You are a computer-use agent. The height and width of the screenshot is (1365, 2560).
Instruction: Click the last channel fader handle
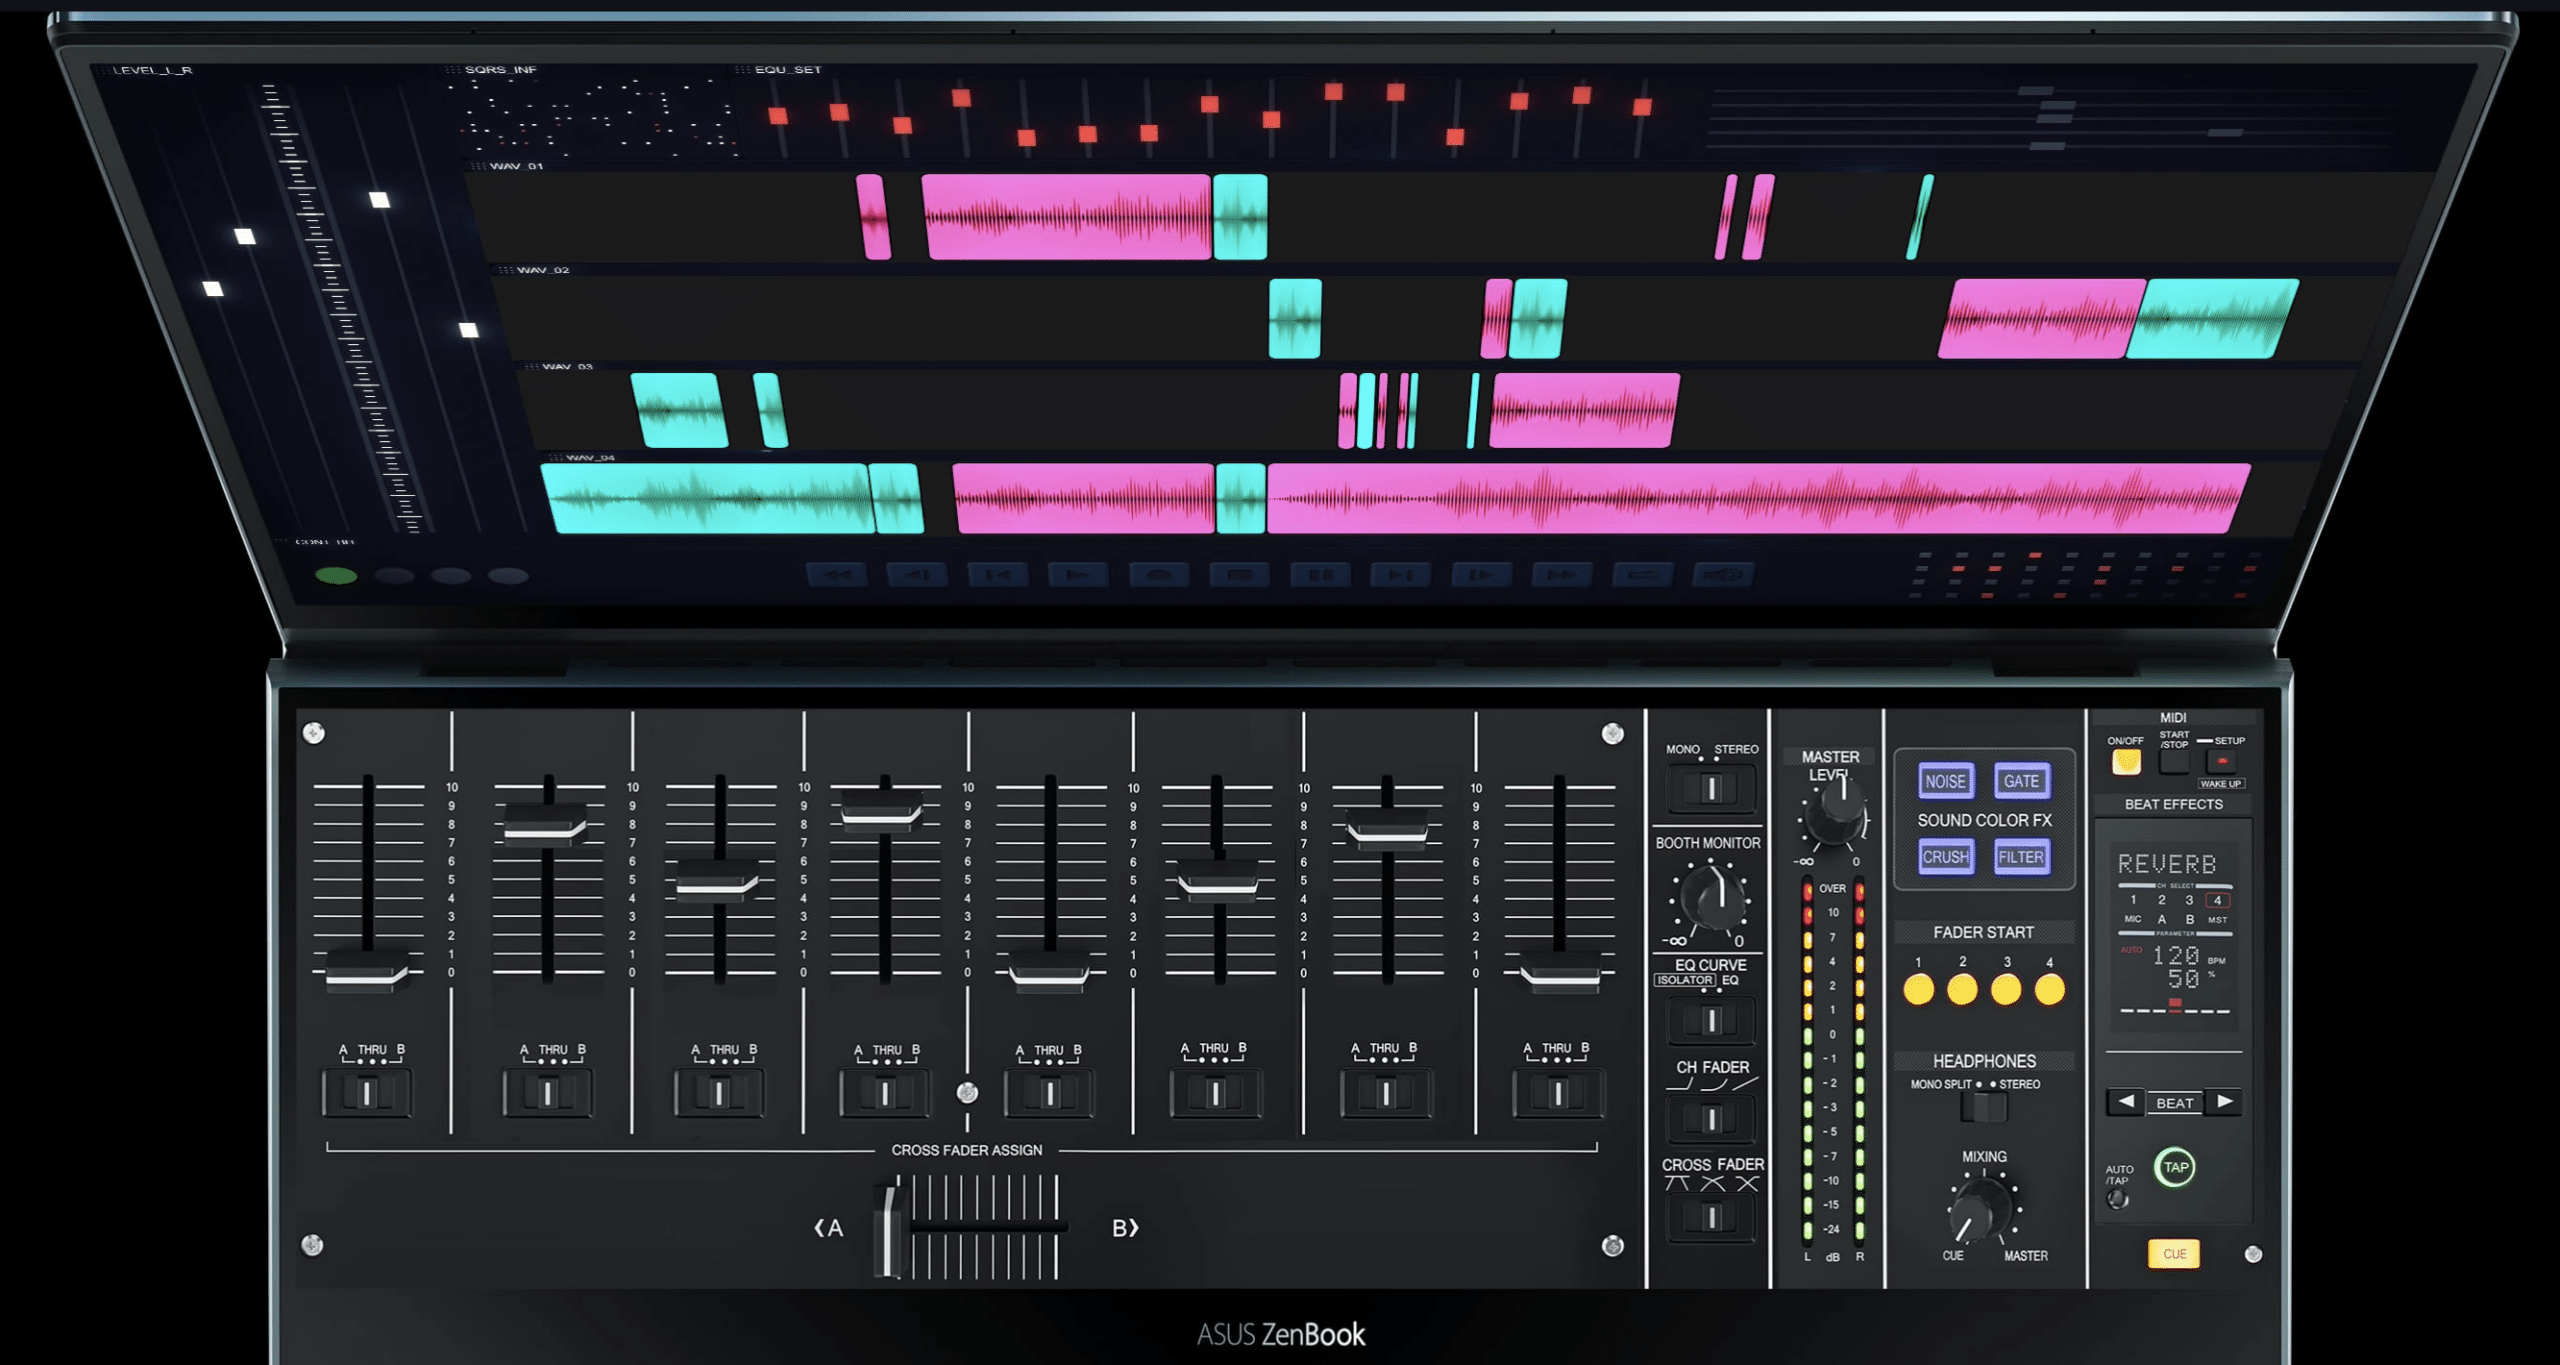[x=1560, y=974]
